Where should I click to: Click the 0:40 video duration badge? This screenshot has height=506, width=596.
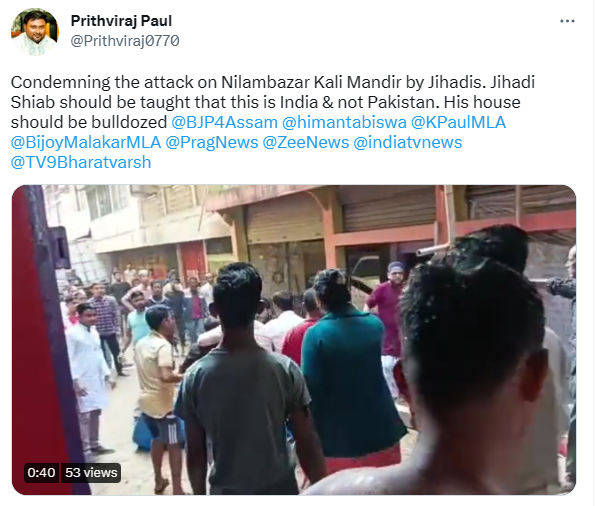click(41, 473)
